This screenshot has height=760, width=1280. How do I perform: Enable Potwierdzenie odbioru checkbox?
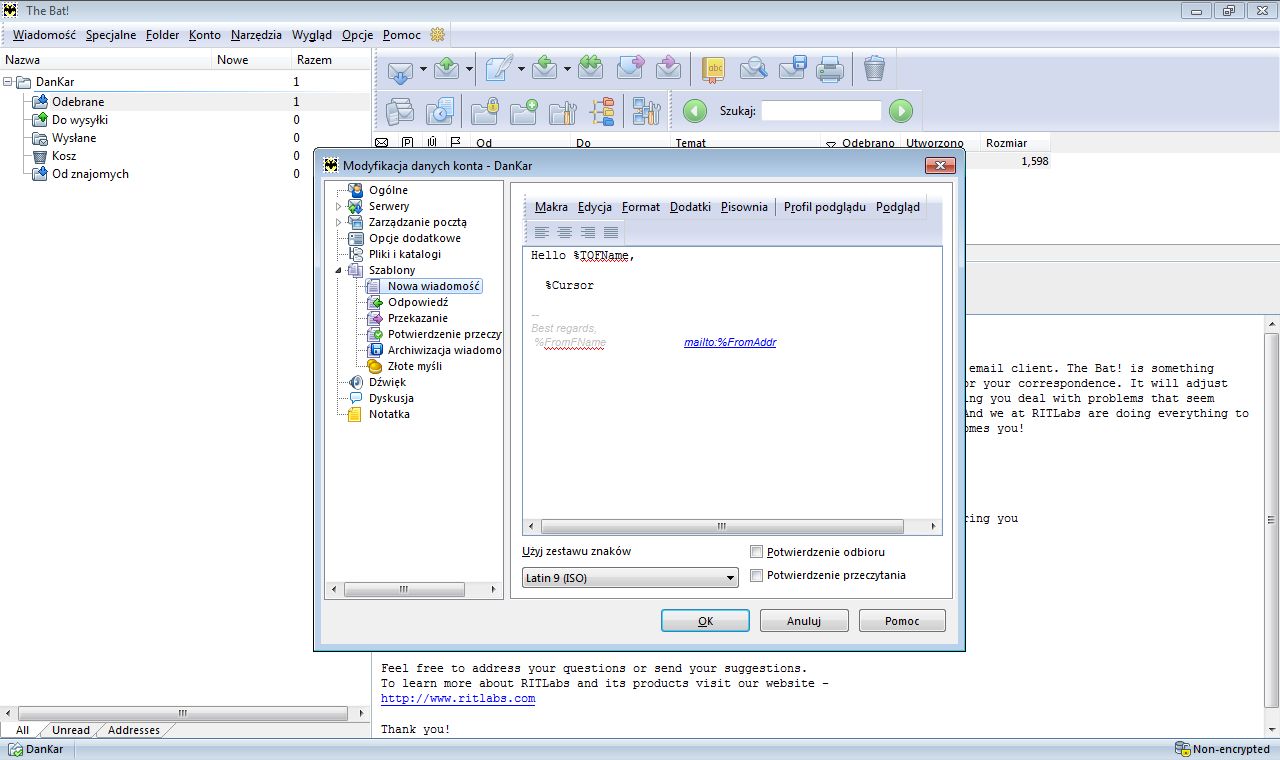[x=757, y=552]
